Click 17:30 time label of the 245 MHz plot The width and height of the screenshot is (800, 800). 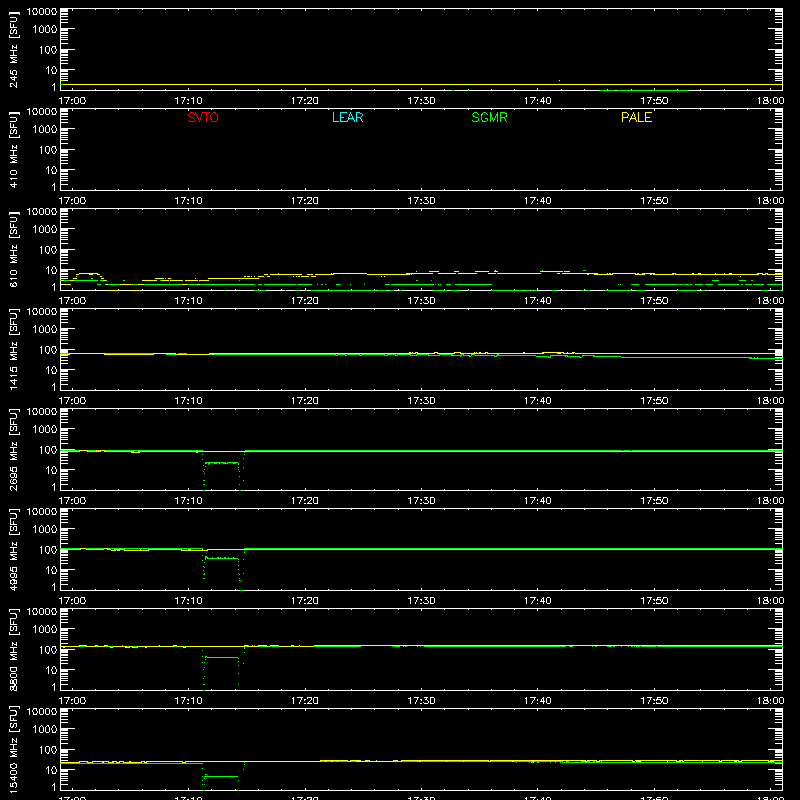pos(421,101)
